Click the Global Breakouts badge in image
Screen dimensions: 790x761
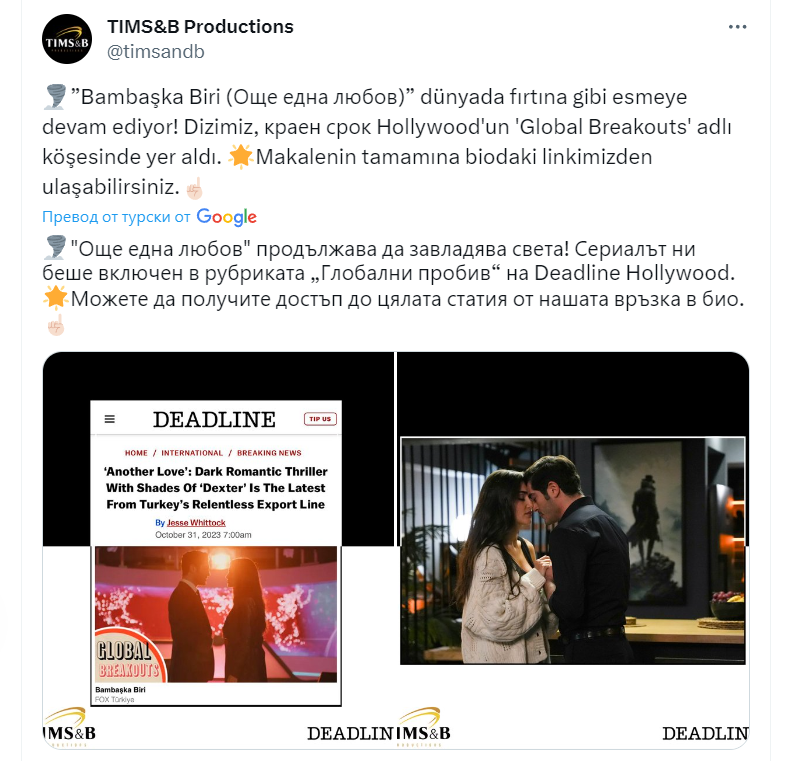point(128,657)
